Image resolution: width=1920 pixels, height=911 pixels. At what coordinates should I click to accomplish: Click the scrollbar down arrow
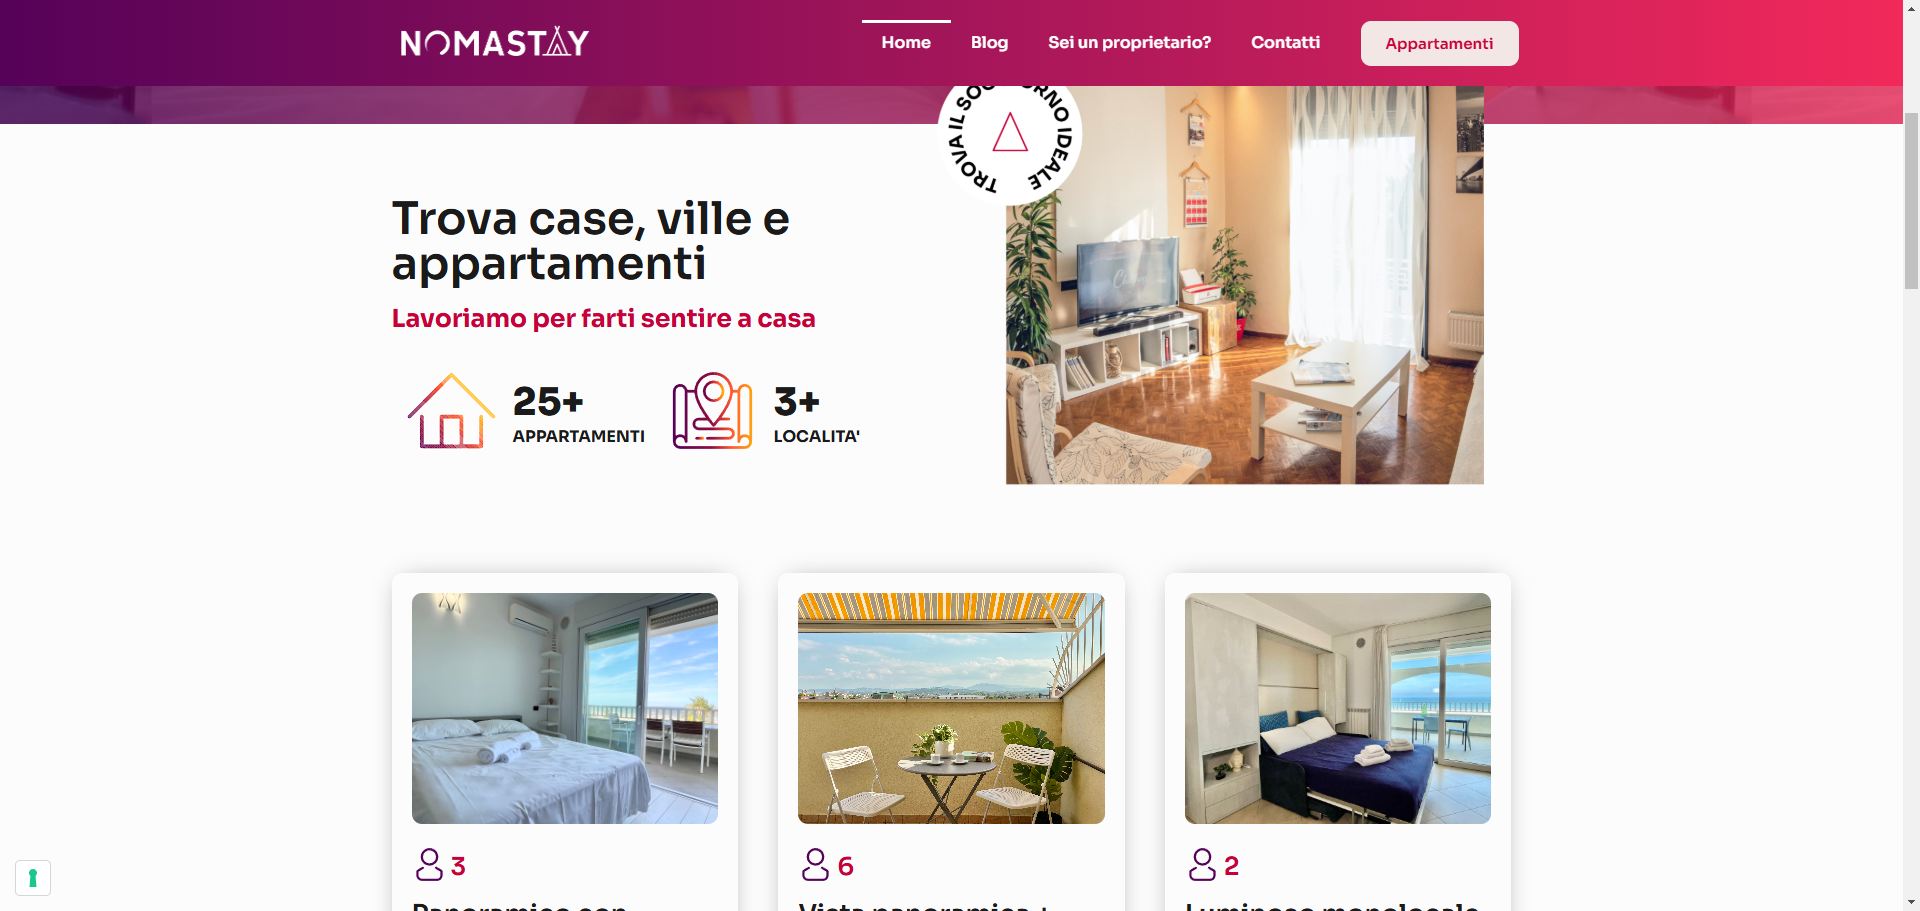point(1911,902)
